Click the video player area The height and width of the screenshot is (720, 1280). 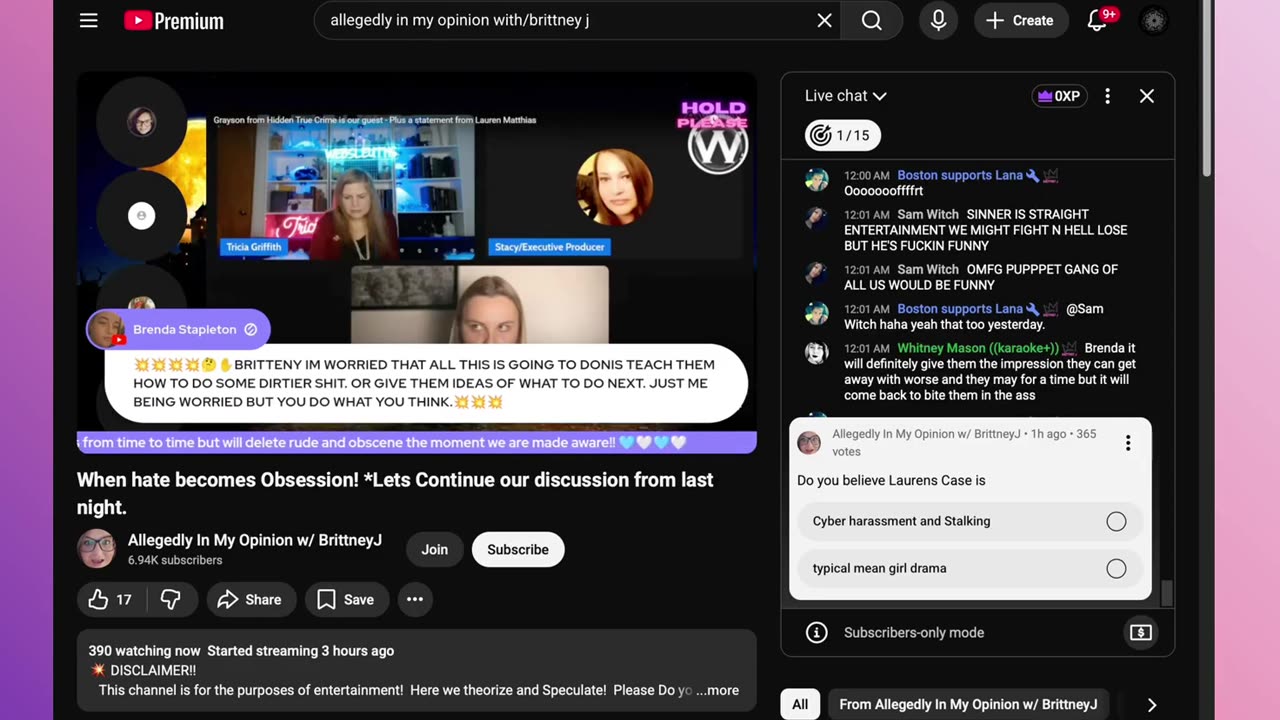[417, 262]
